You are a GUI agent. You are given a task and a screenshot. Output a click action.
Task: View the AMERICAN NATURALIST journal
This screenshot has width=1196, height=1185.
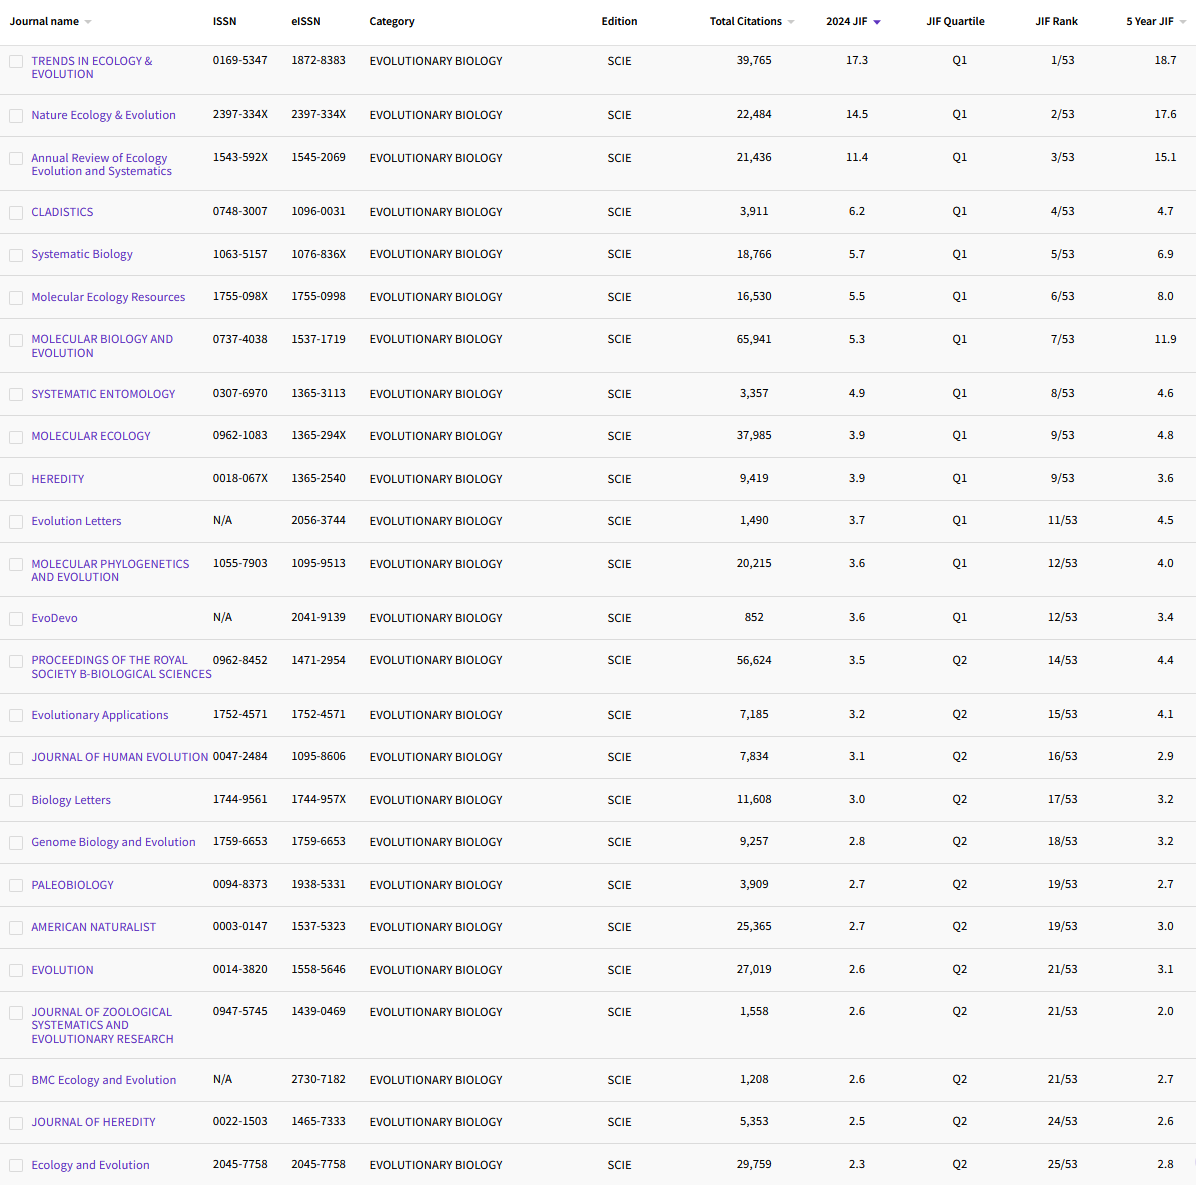point(93,927)
